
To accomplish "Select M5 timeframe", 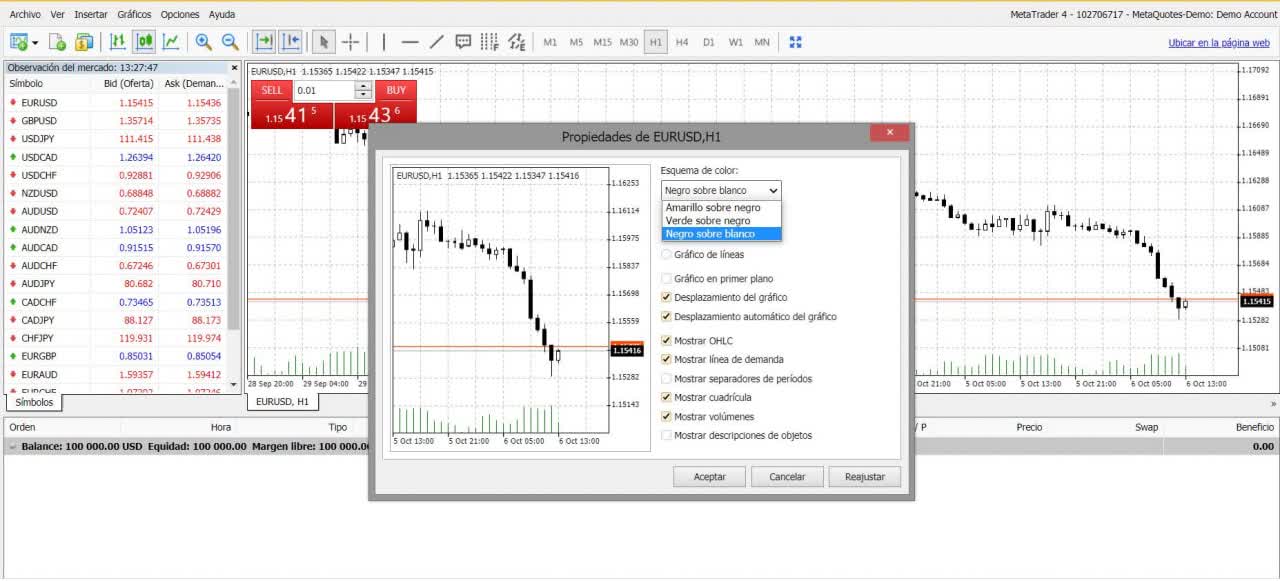I will coord(576,42).
